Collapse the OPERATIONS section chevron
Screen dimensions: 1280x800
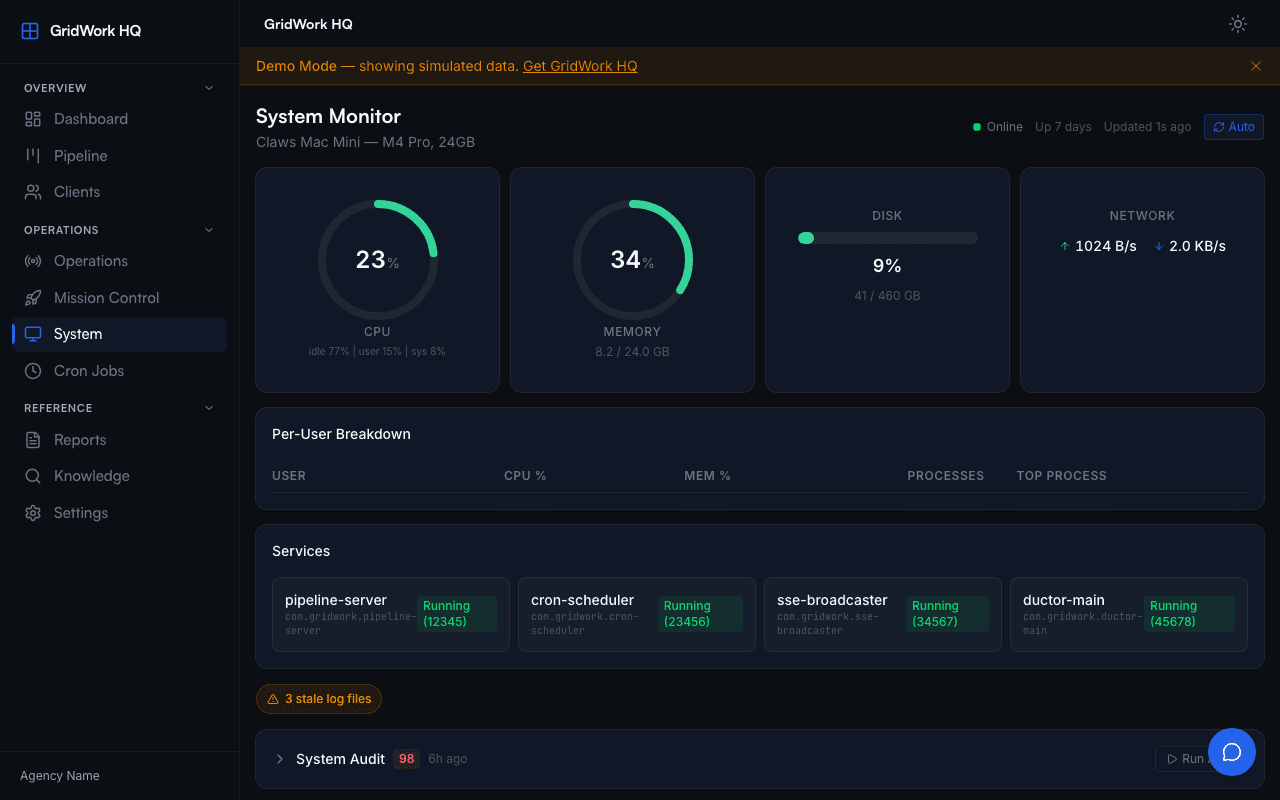[208, 229]
